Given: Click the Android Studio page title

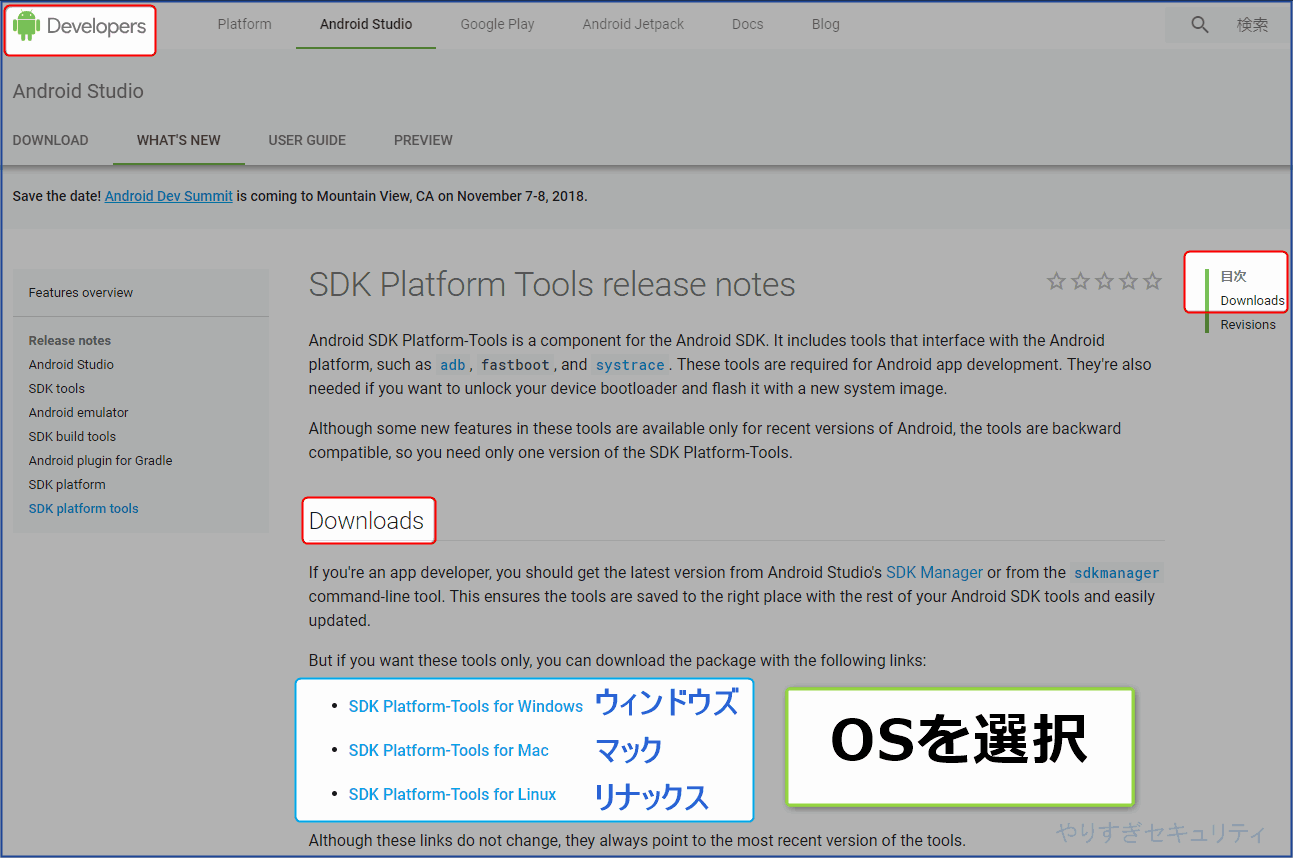Looking at the screenshot, I should pos(78,91).
